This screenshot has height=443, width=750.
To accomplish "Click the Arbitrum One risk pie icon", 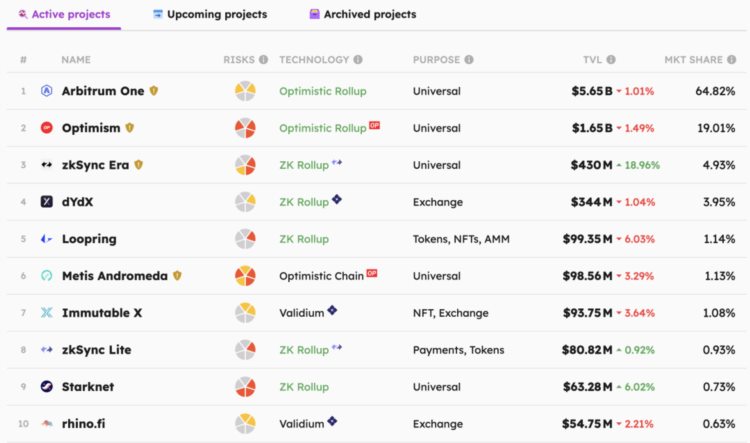I will tap(245, 91).
